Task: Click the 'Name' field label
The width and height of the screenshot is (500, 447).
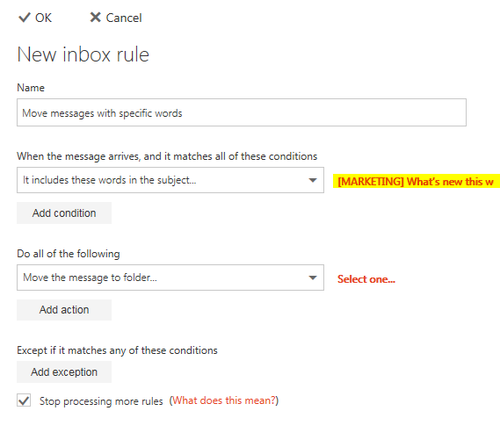Action: tap(31, 88)
